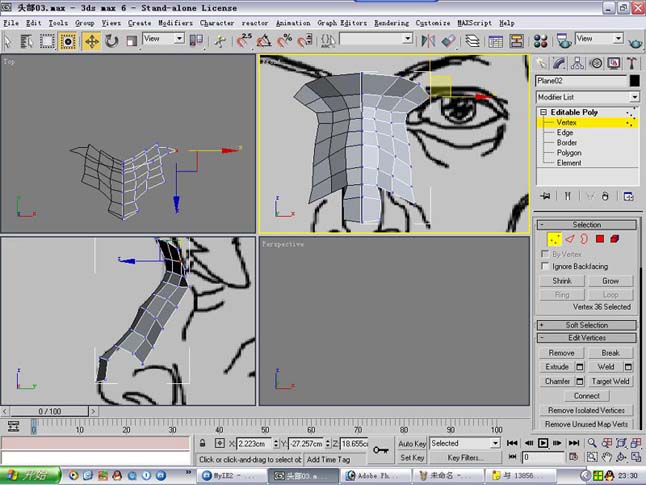Collapse the Selection rollout
This screenshot has height=485, width=646.
coord(587,225)
